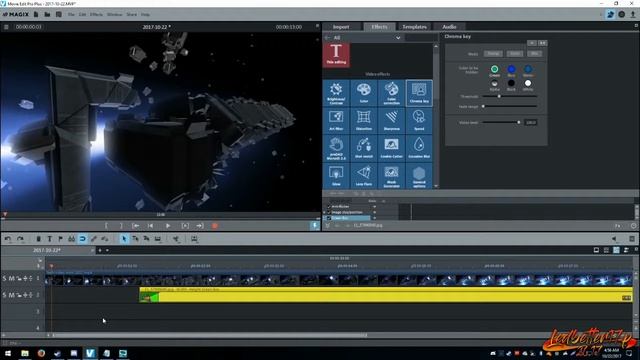This screenshot has height=360, width=640.
Task: Click the Video level slider handle
Action: (x=519, y=122)
